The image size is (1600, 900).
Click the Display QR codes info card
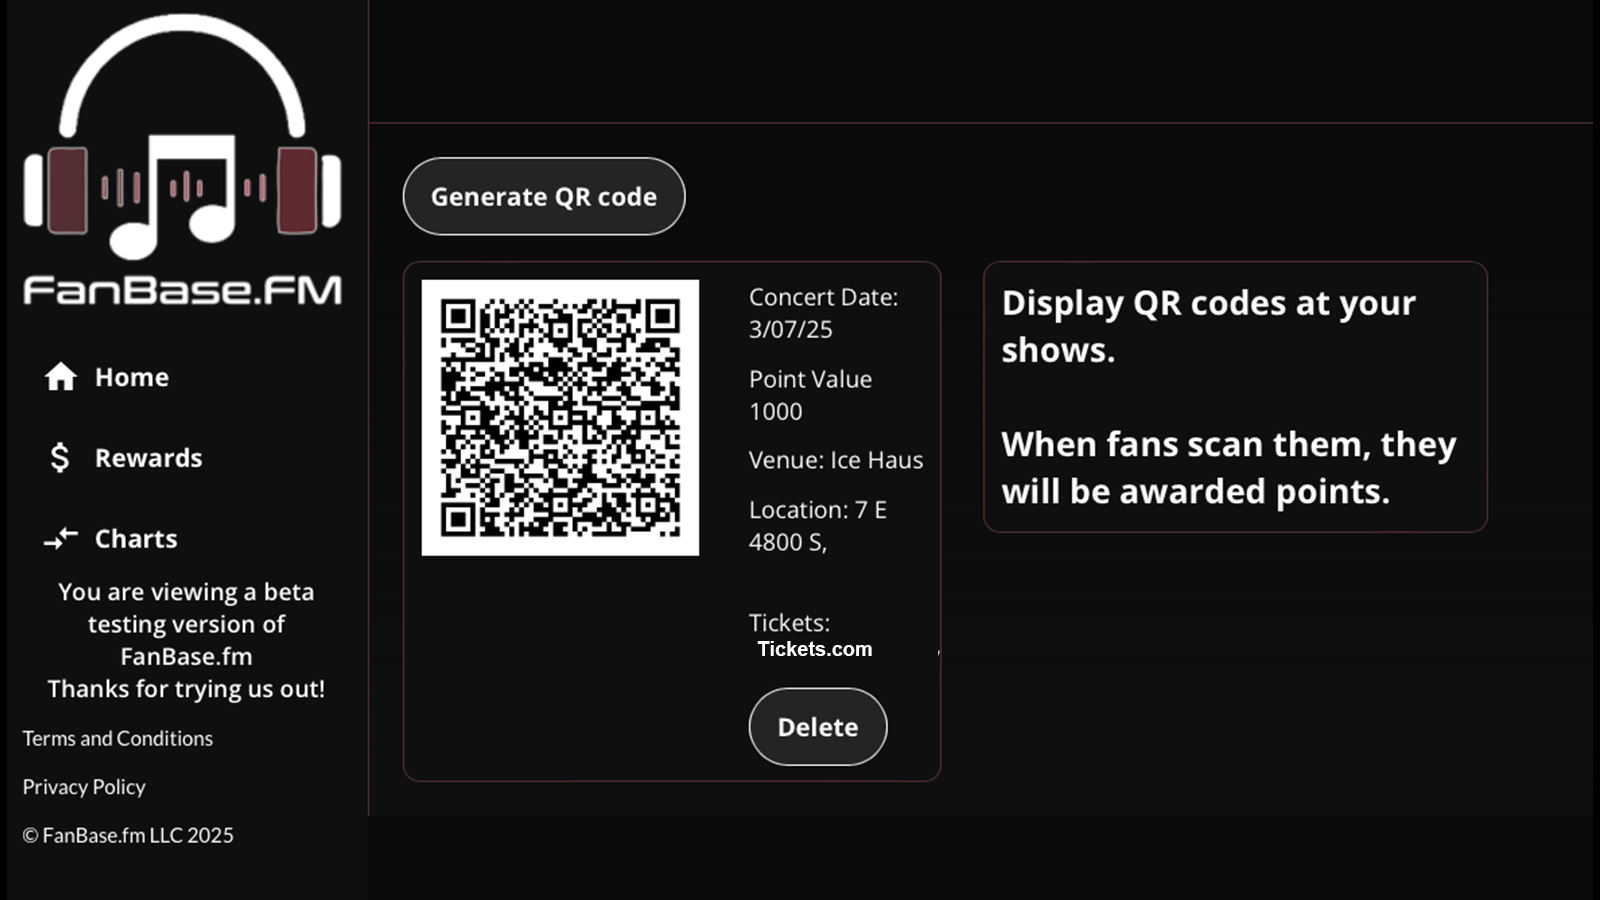click(x=1235, y=397)
